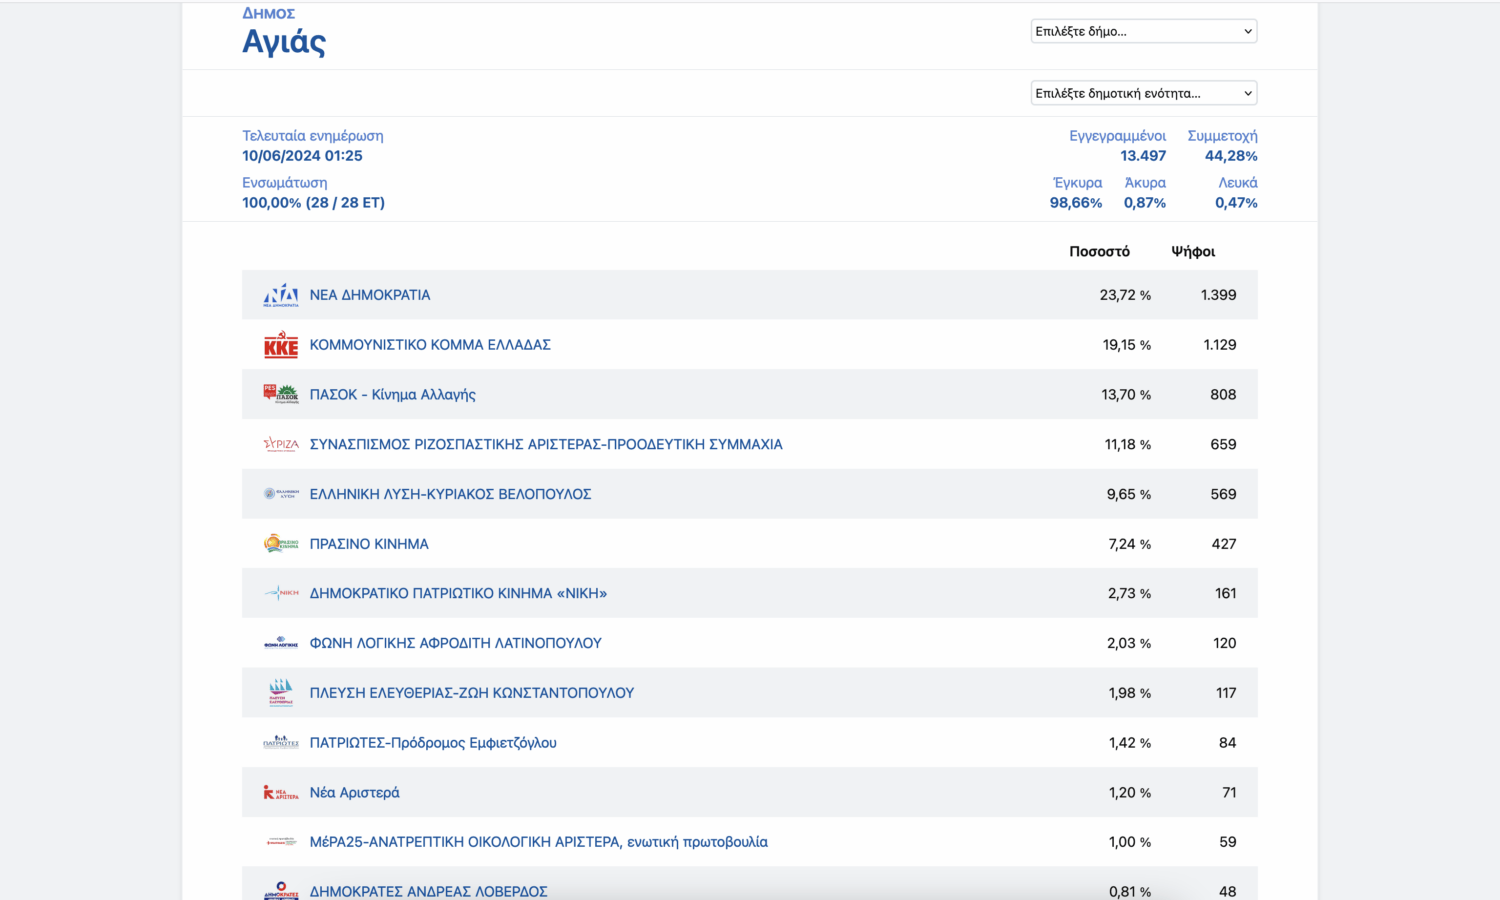Click the 7,24 % percentage cell
Screen dimensions: 1500x900
coord(1130,544)
